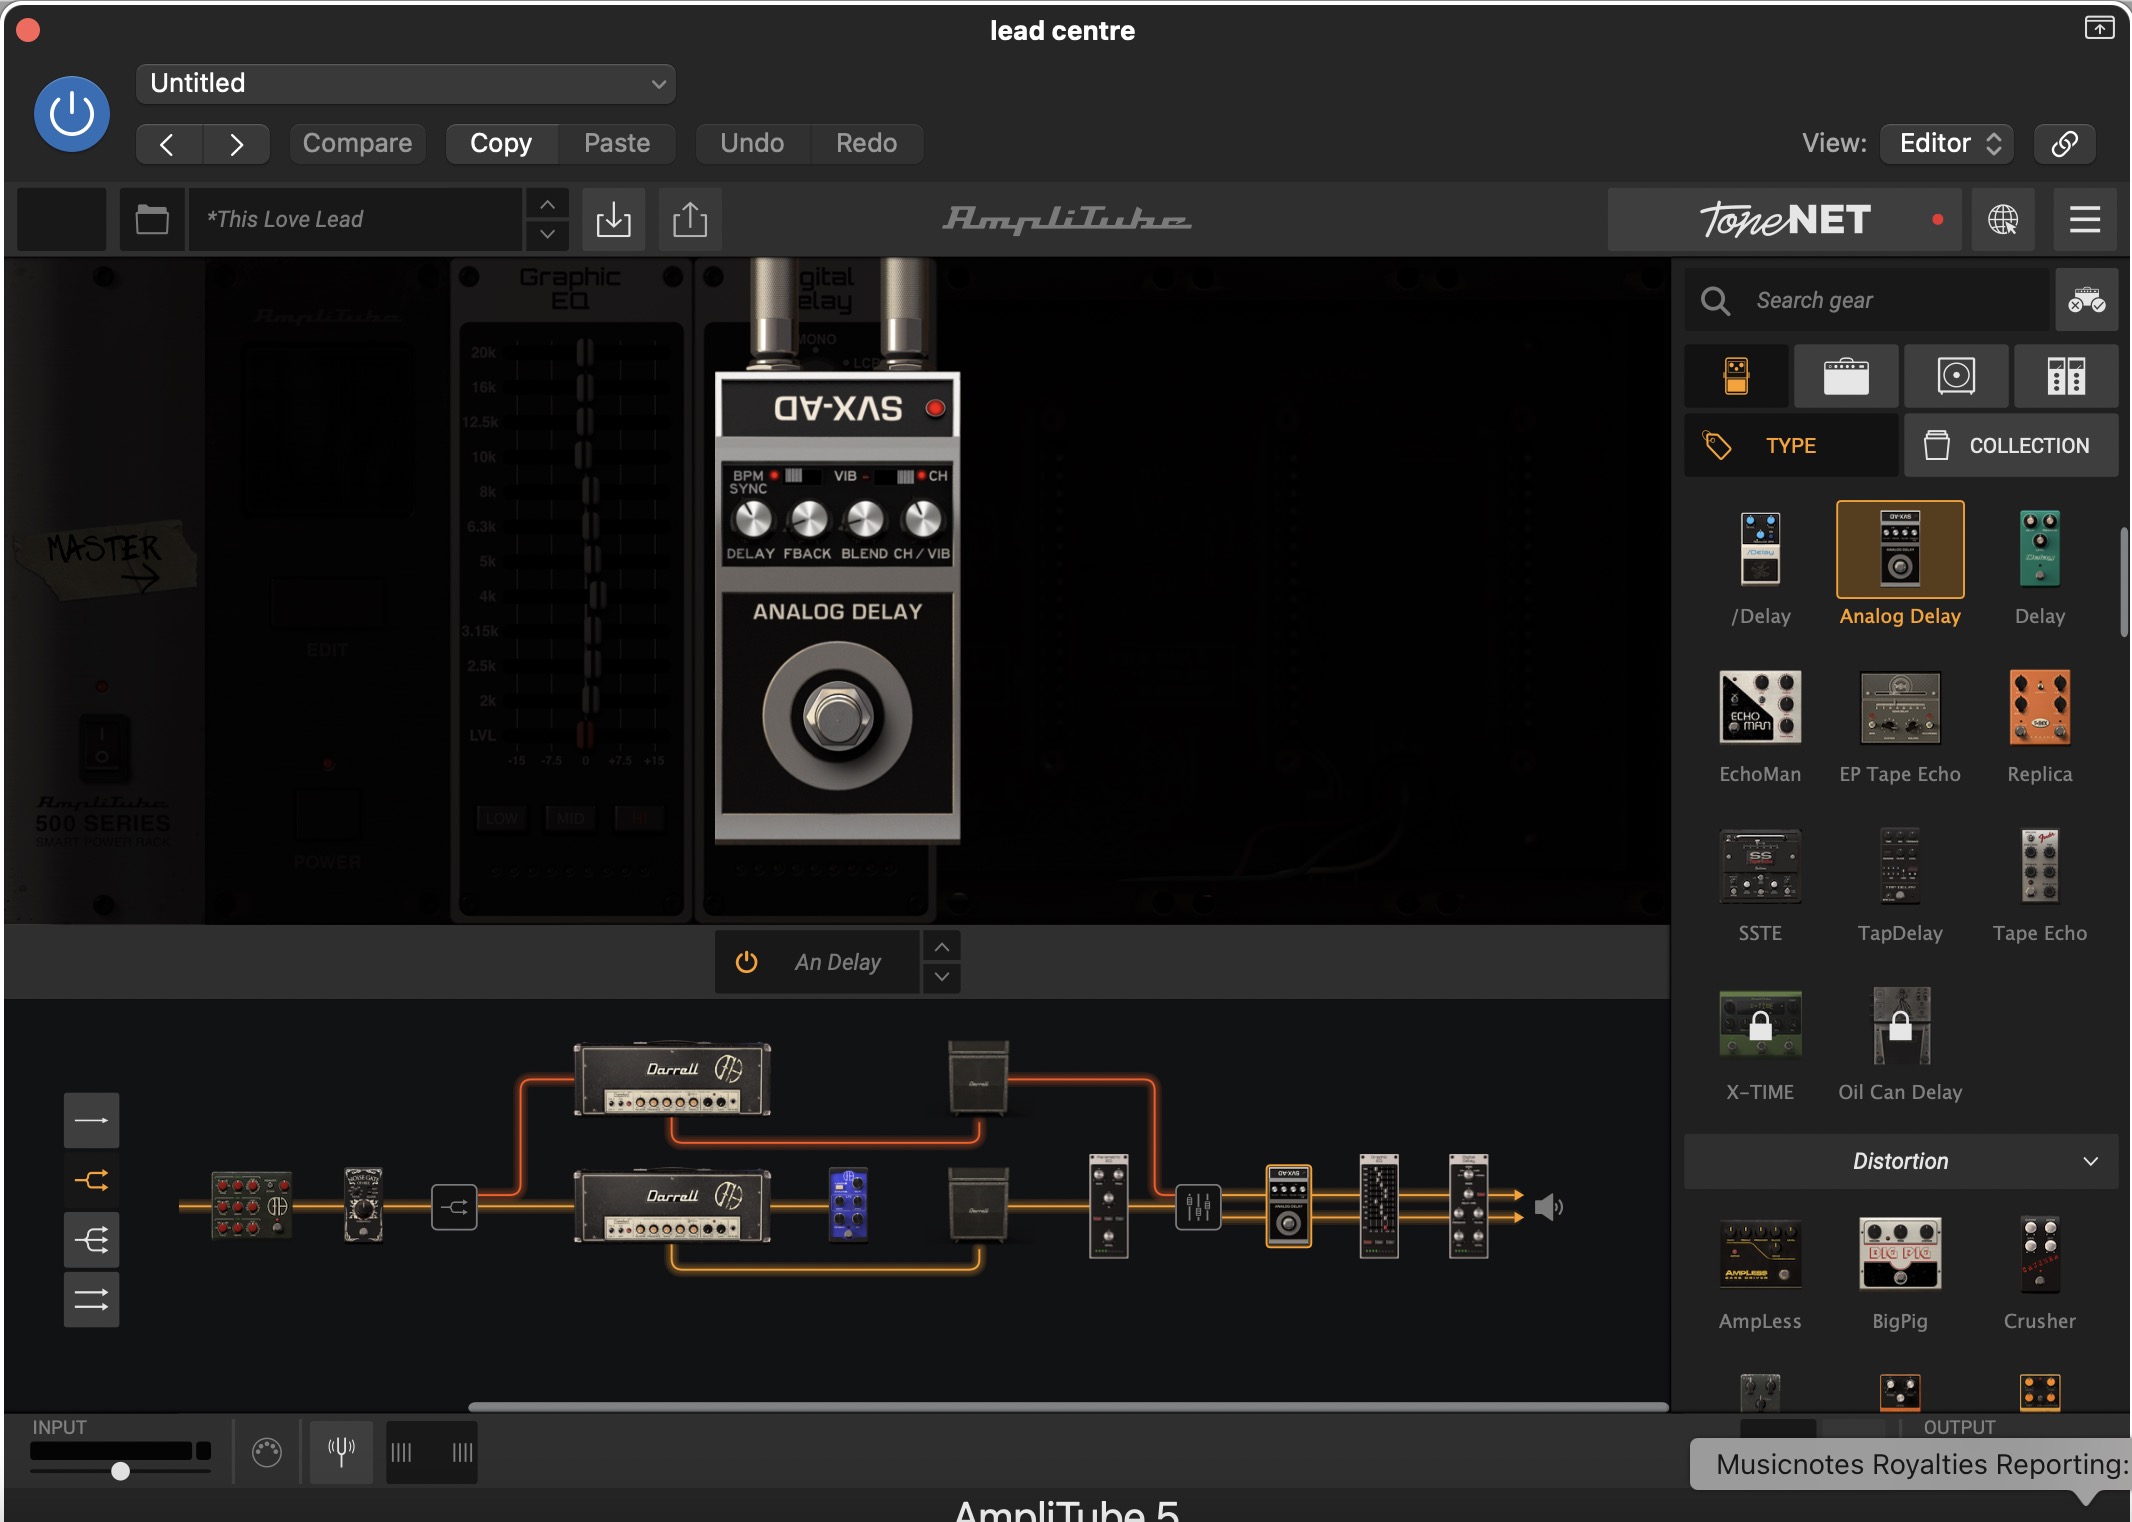Image resolution: width=2132 pixels, height=1522 pixels.
Task: Select the rack effects gear tab
Action: pyautogui.click(x=2066, y=376)
